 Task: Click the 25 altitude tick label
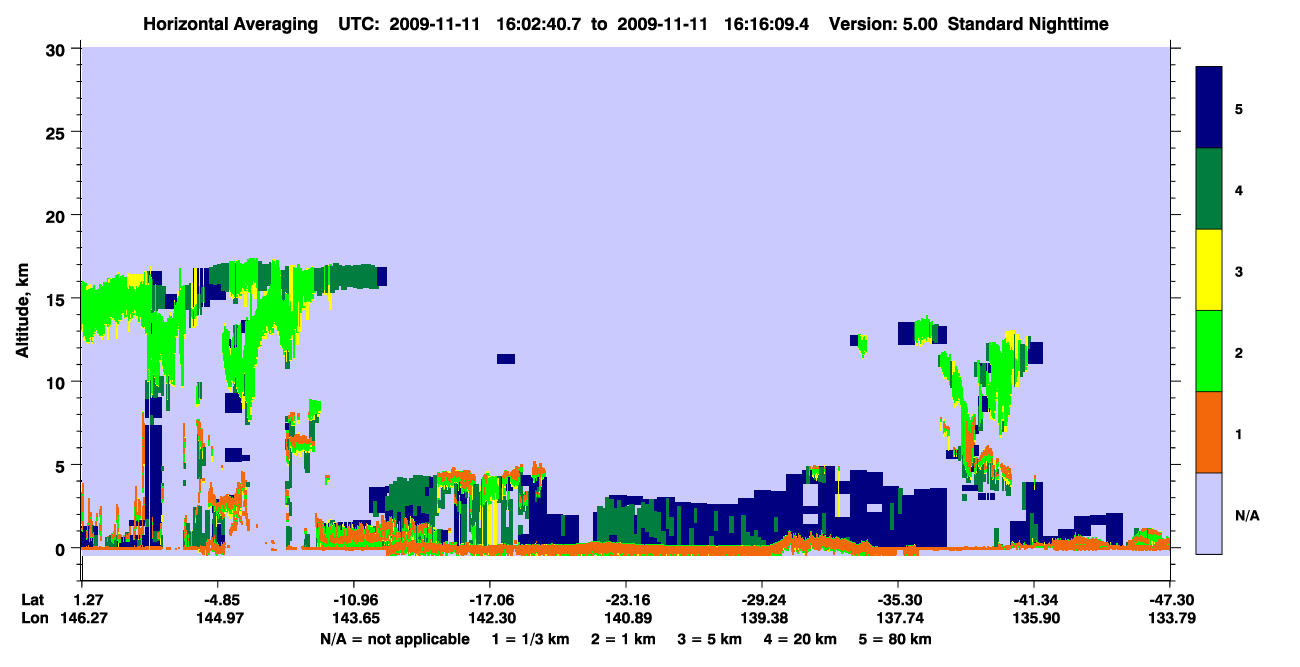tap(57, 132)
